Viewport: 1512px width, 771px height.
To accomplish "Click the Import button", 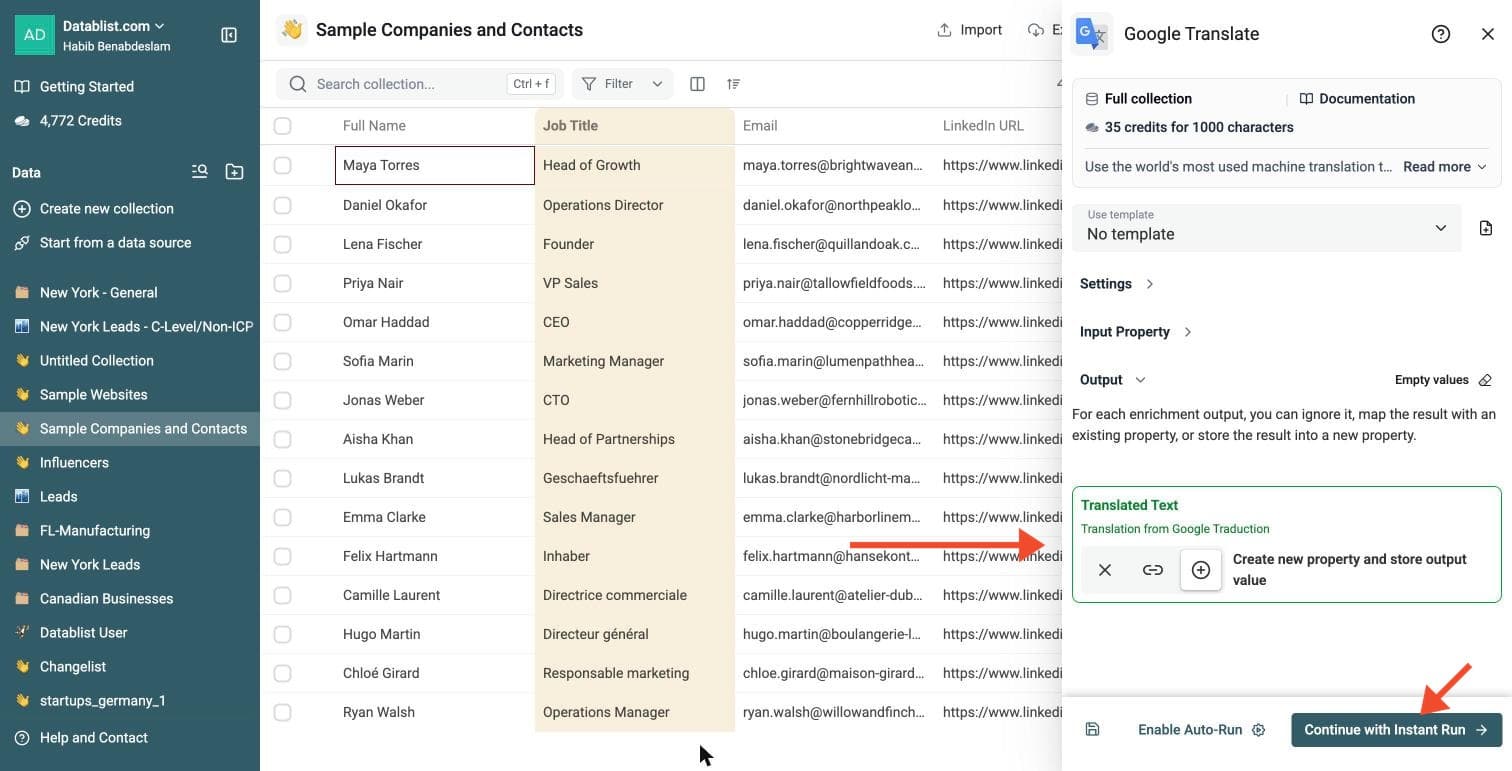I will click(969, 30).
